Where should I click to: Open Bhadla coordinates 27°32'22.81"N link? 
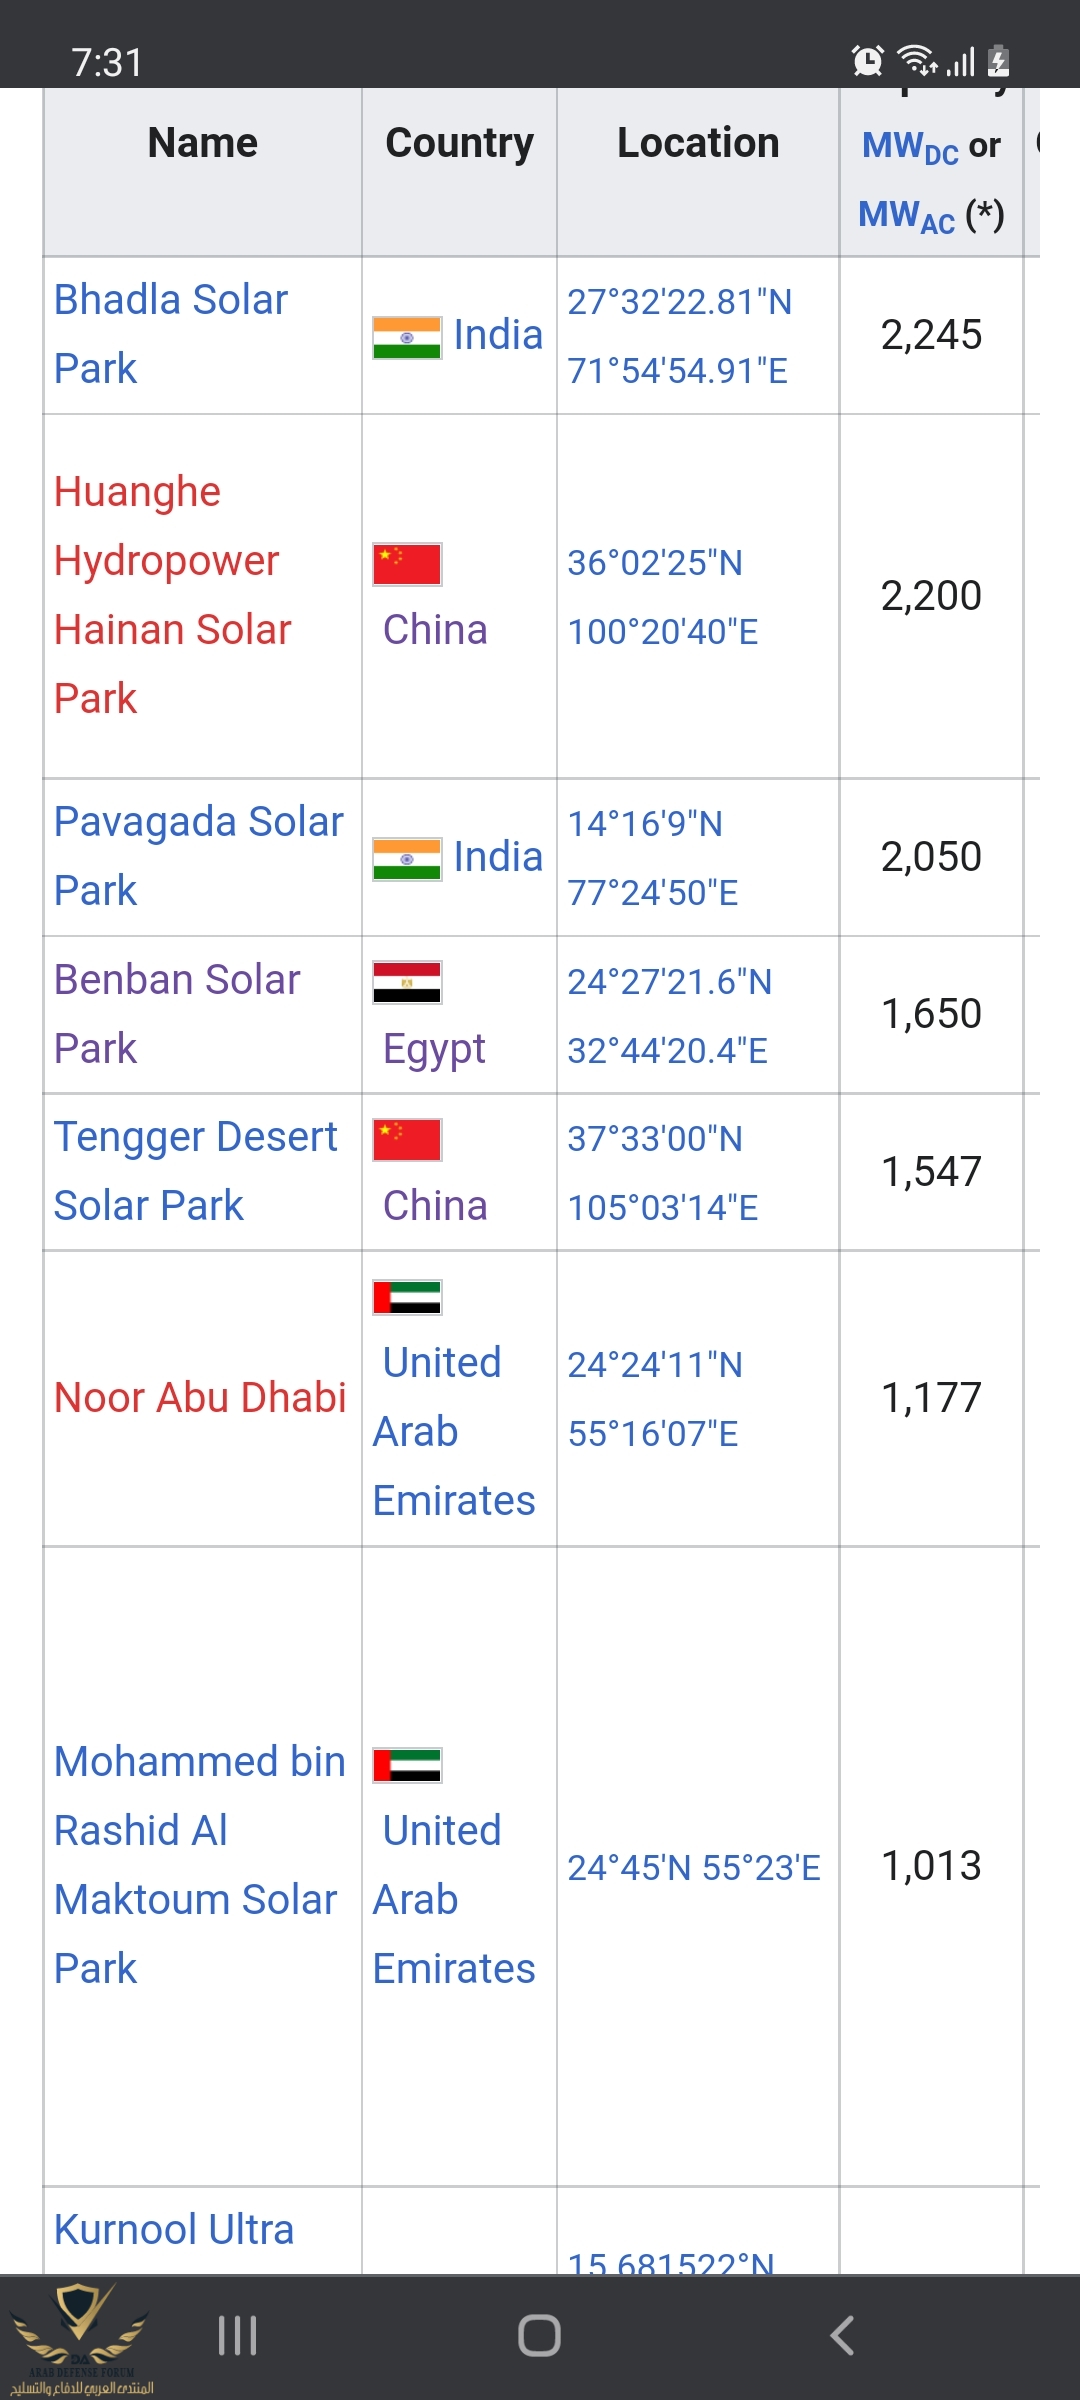[x=679, y=302]
